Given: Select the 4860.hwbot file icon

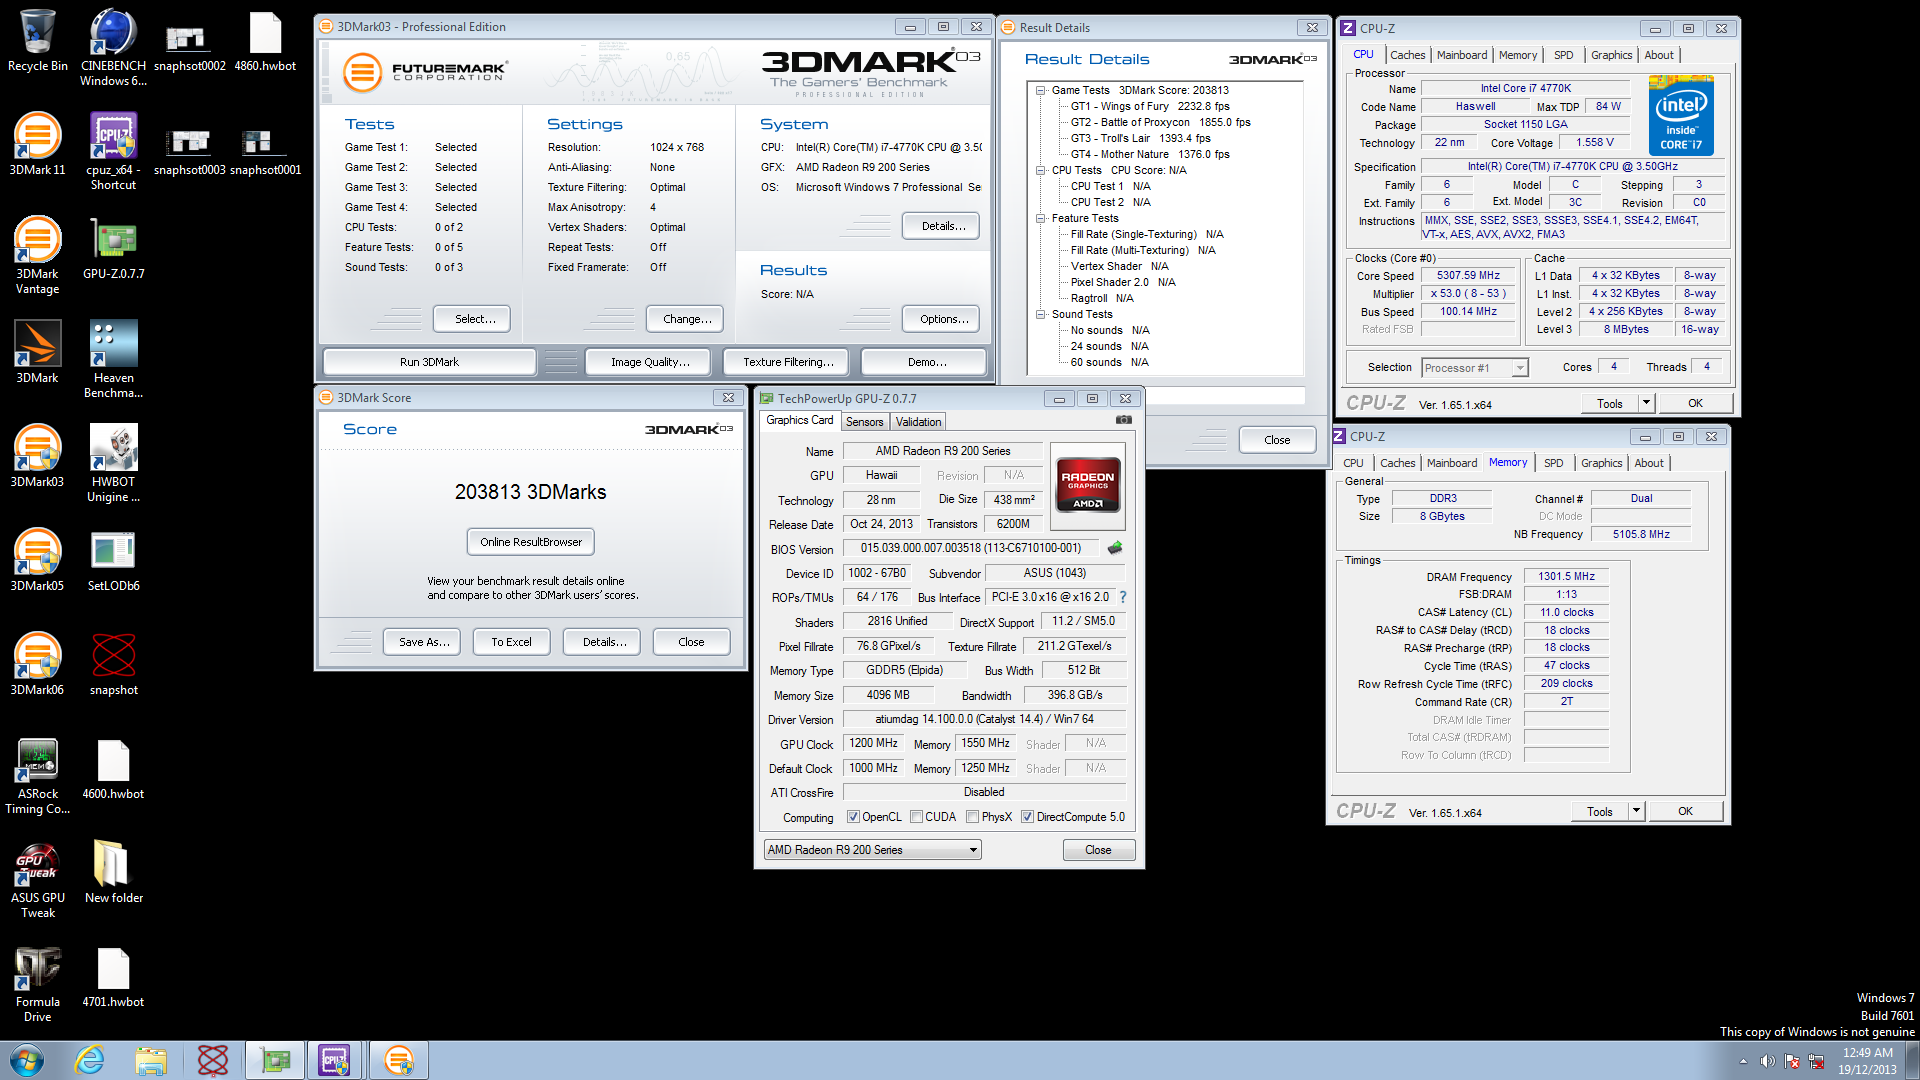Looking at the screenshot, I should (x=265, y=41).
